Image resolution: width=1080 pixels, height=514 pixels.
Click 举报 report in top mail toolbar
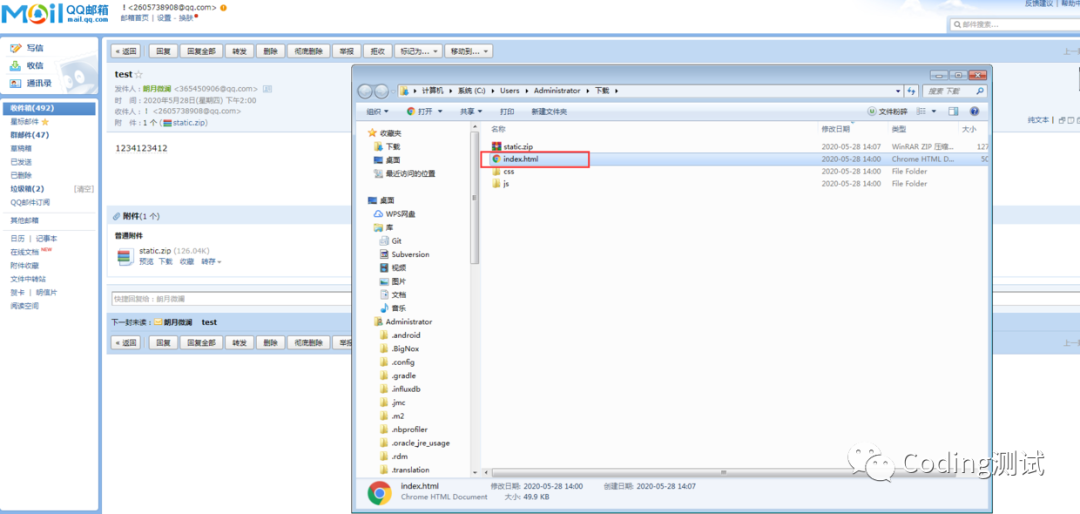click(x=346, y=51)
